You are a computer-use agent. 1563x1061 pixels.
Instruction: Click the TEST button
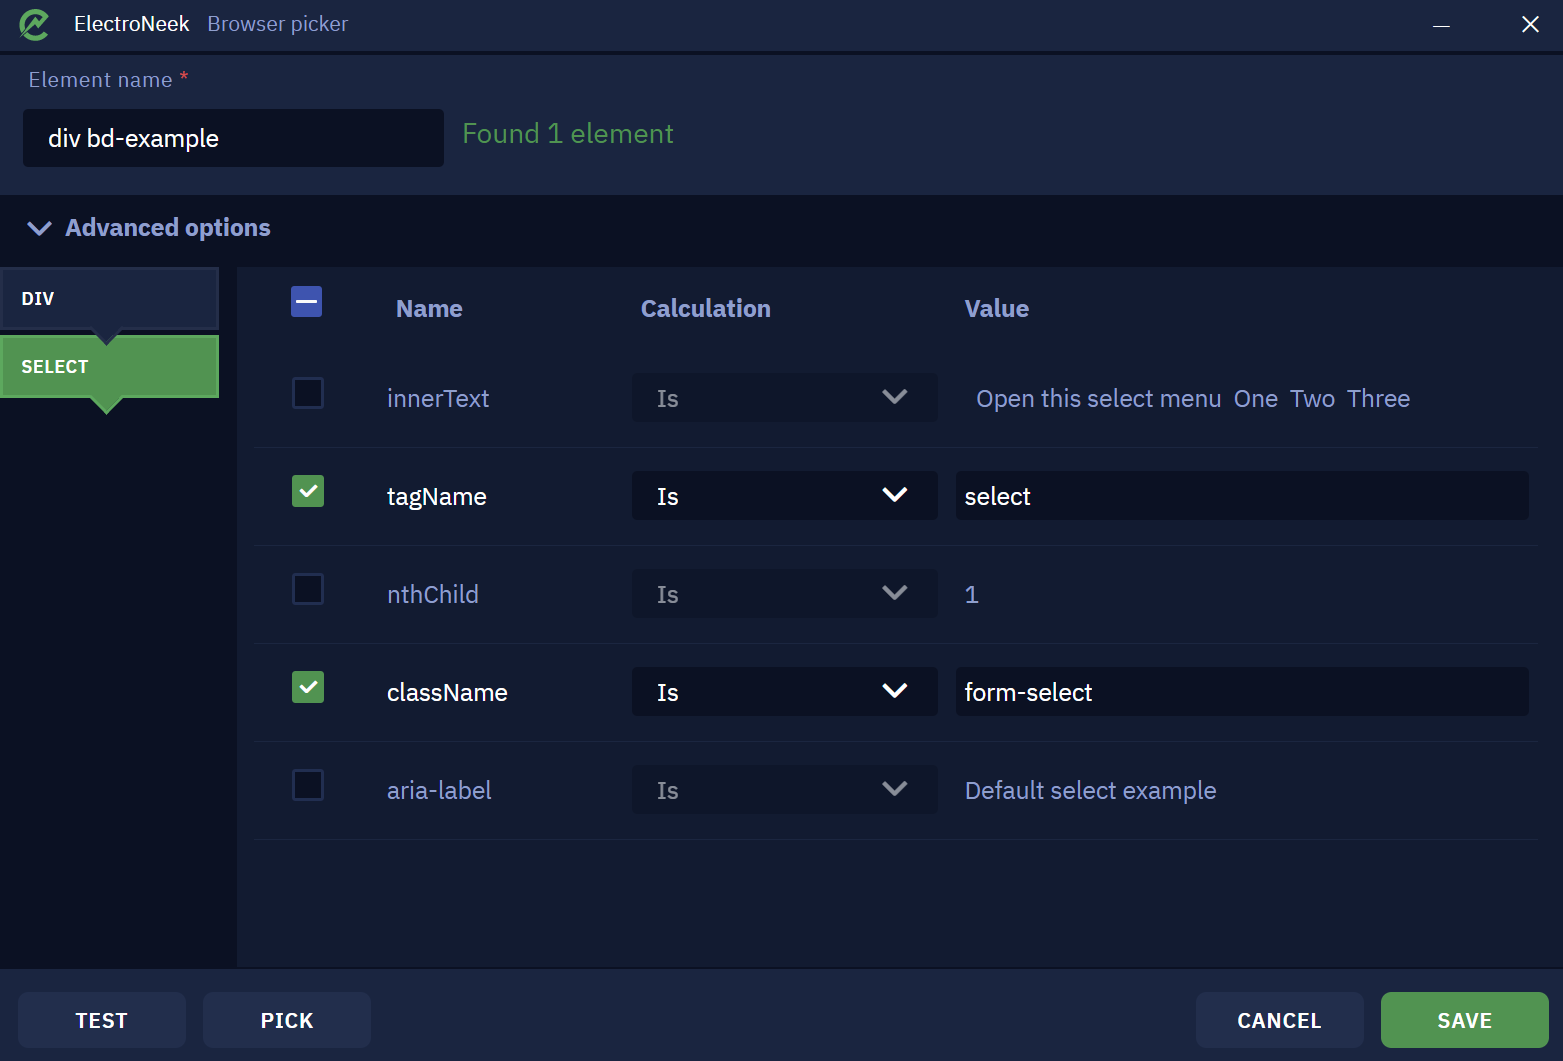[102, 1020]
